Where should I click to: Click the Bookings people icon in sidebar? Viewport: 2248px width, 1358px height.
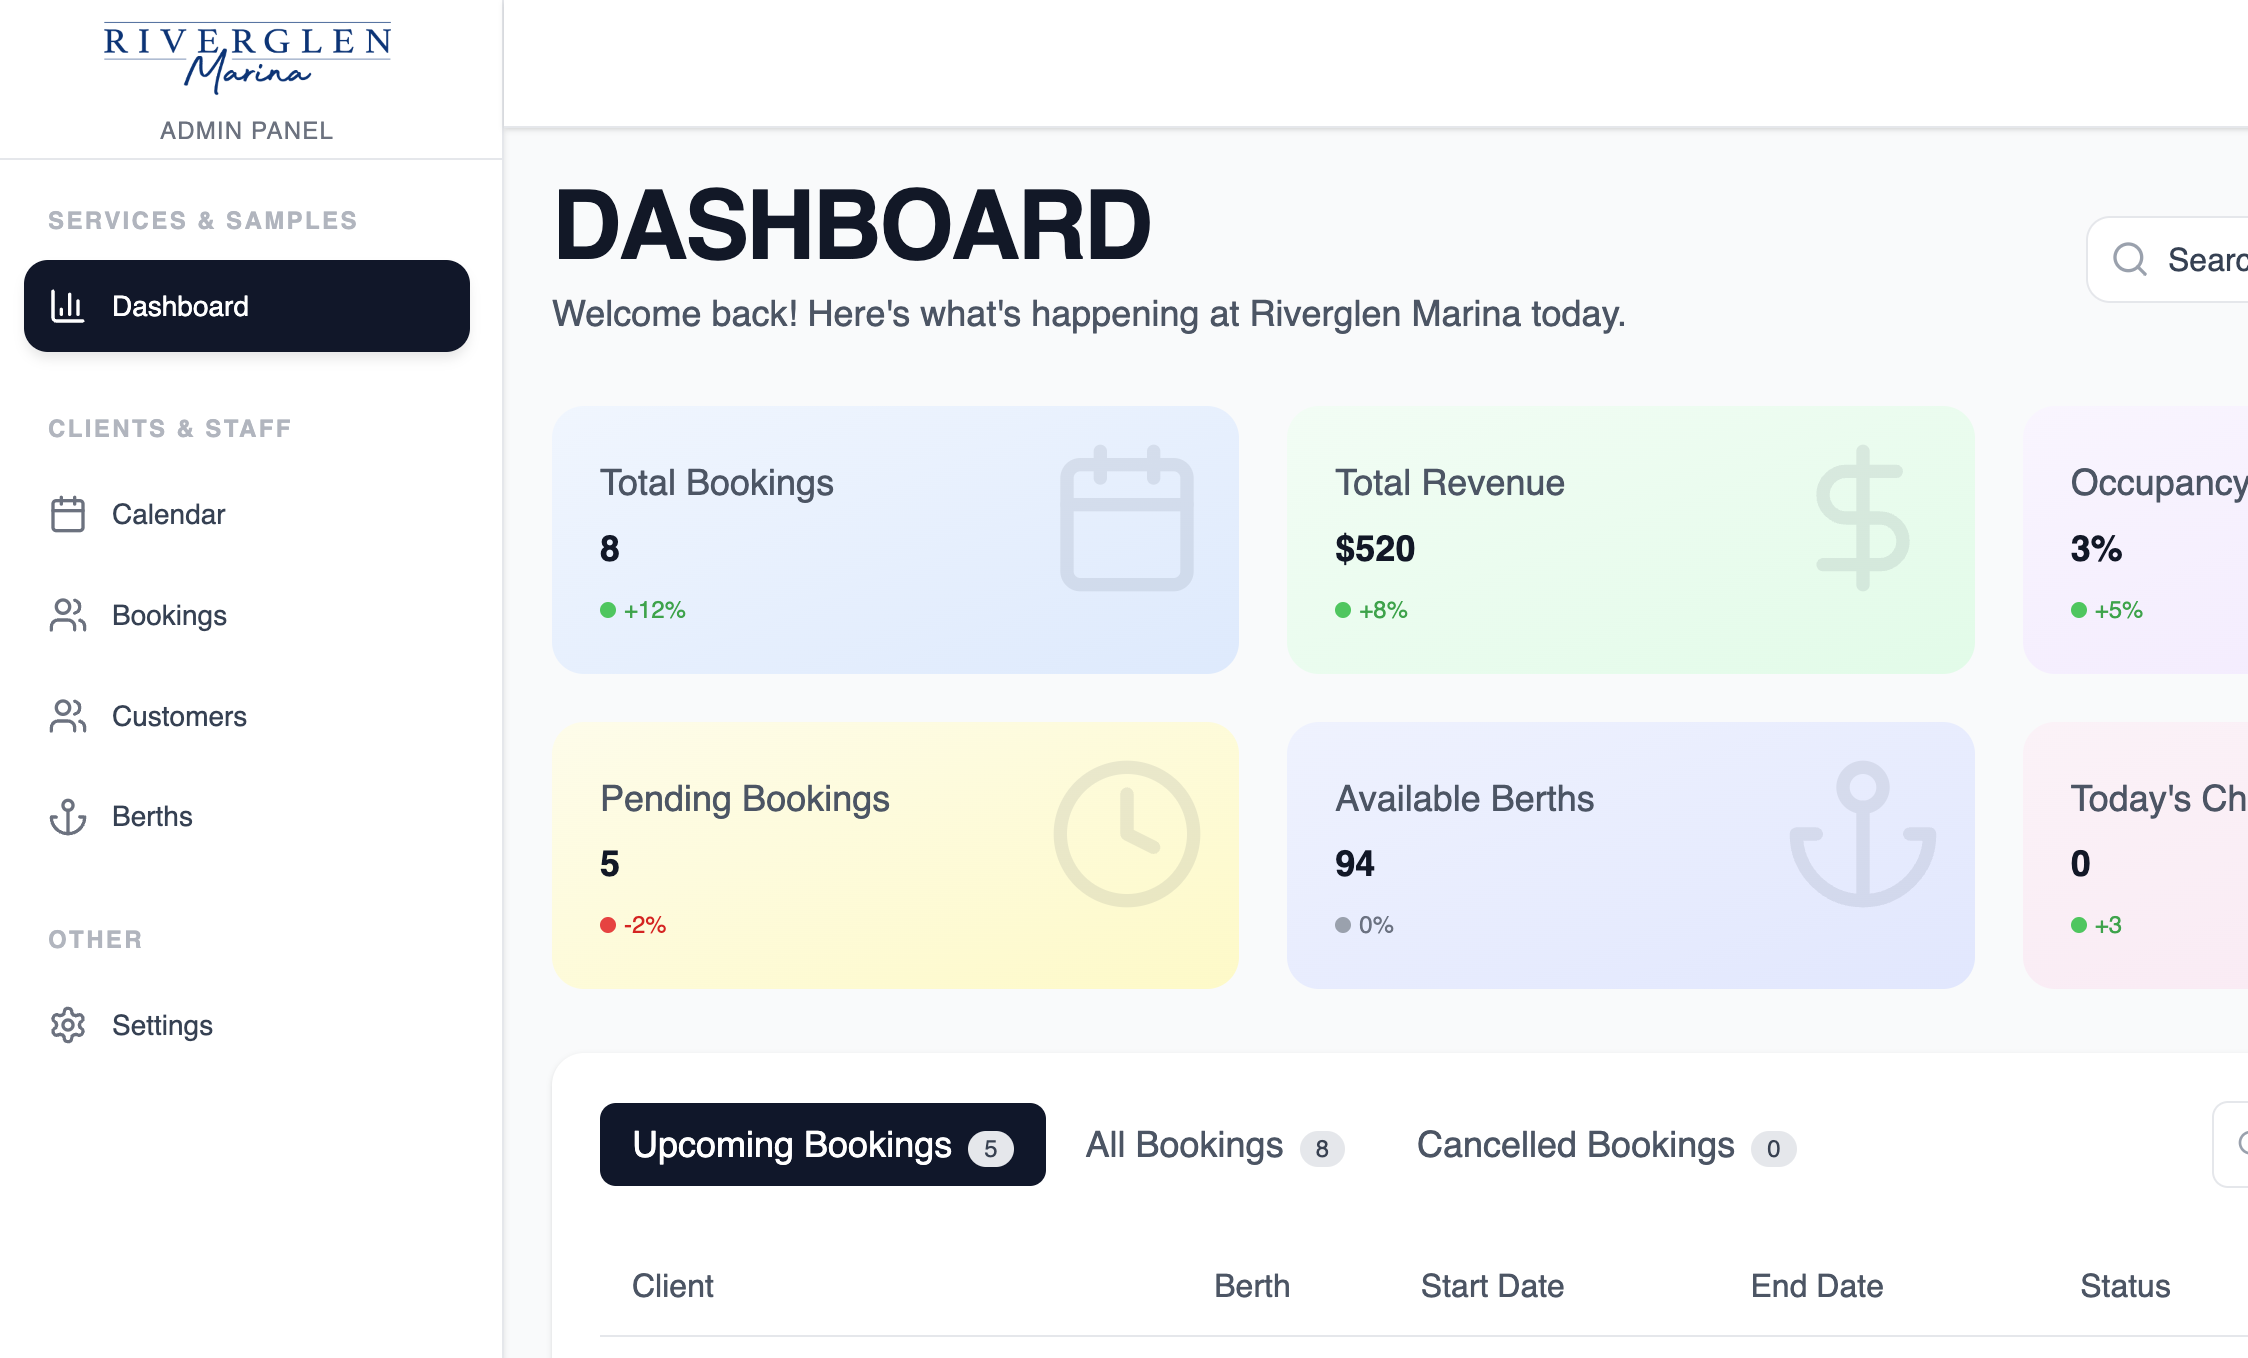point(67,615)
